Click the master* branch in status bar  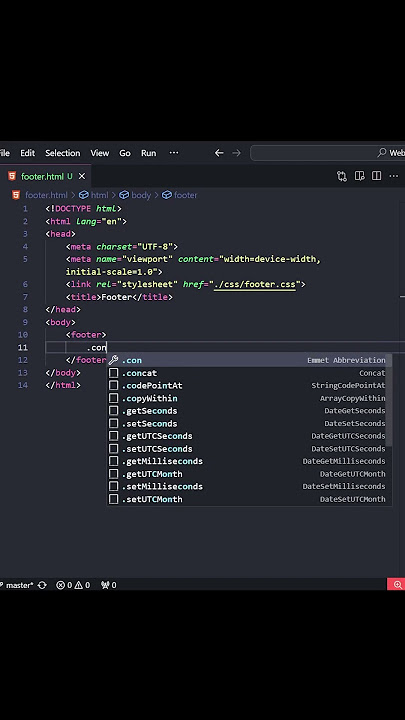click(17, 585)
